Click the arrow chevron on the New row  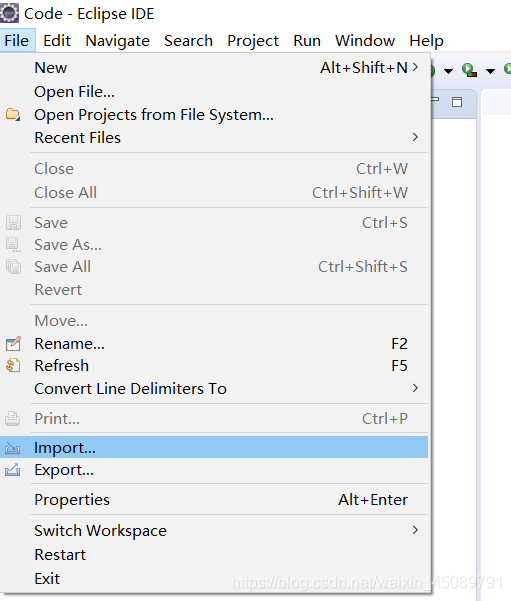tap(415, 67)
